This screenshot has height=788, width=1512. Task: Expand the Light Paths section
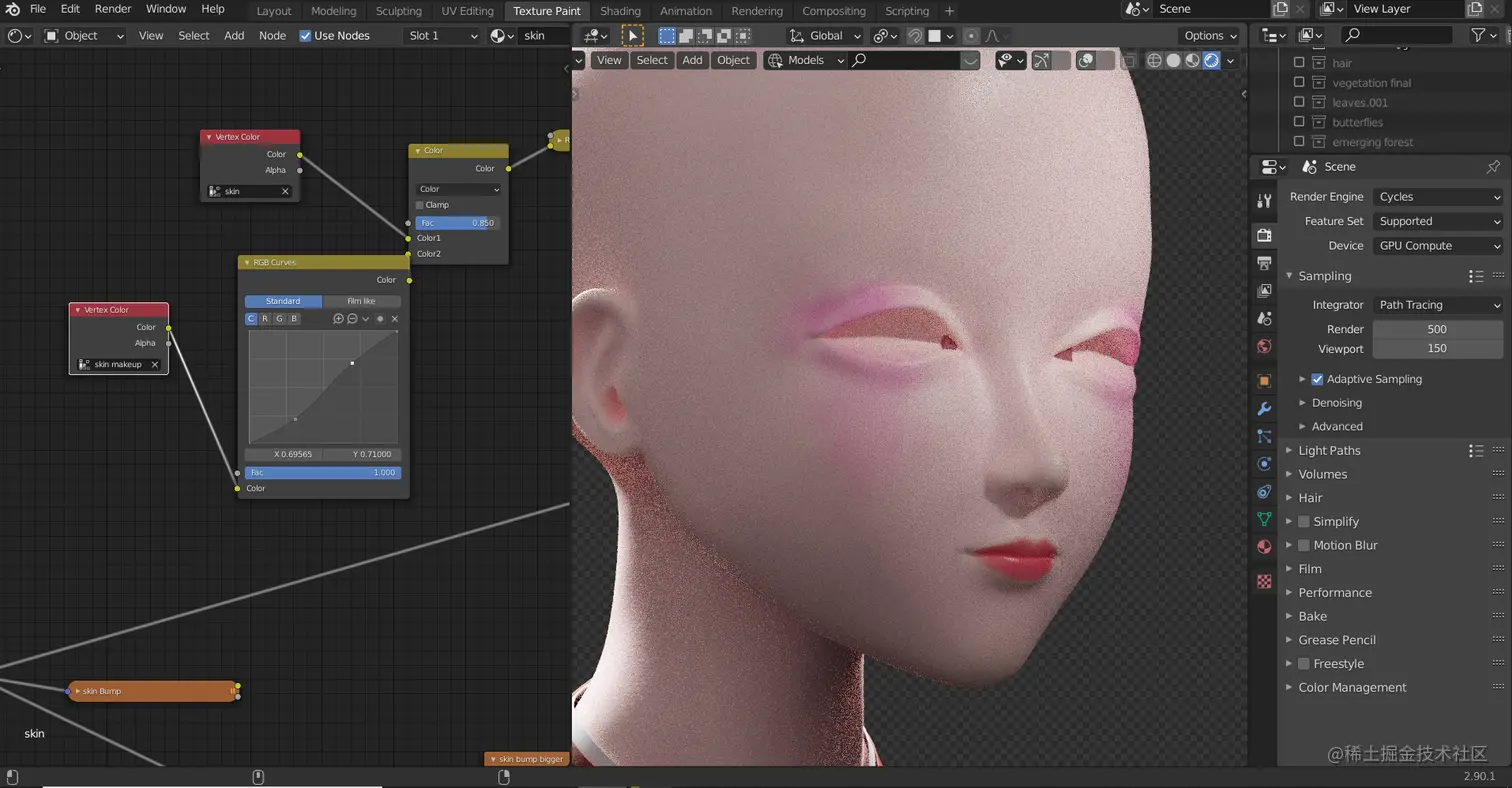(x=1330, y=450)
